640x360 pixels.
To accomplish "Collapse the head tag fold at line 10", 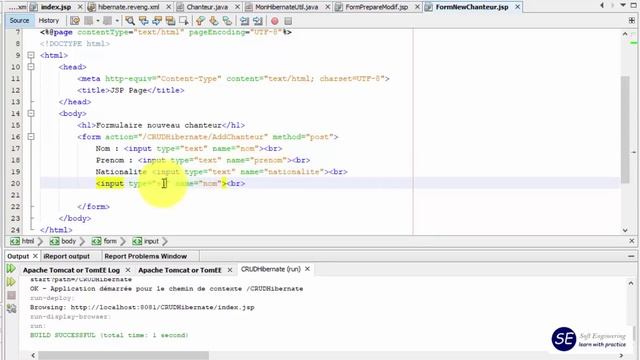I will coord(31,67).
